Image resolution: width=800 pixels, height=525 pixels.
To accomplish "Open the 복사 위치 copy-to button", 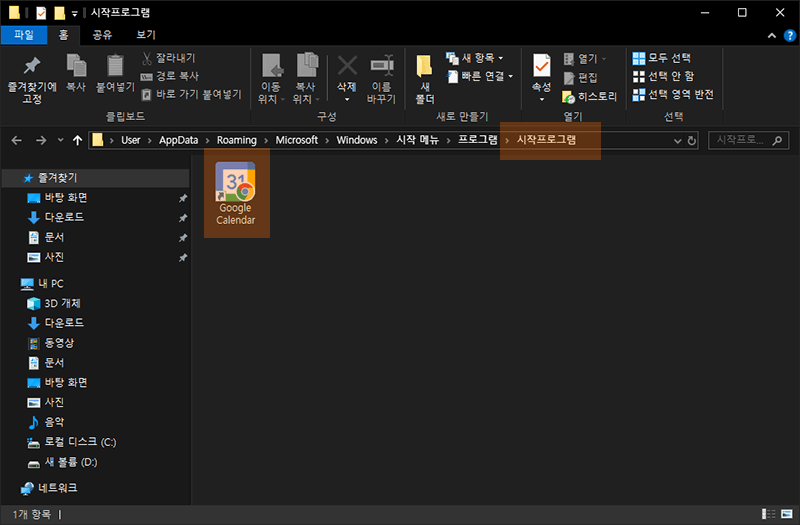I will pos(306,79).
